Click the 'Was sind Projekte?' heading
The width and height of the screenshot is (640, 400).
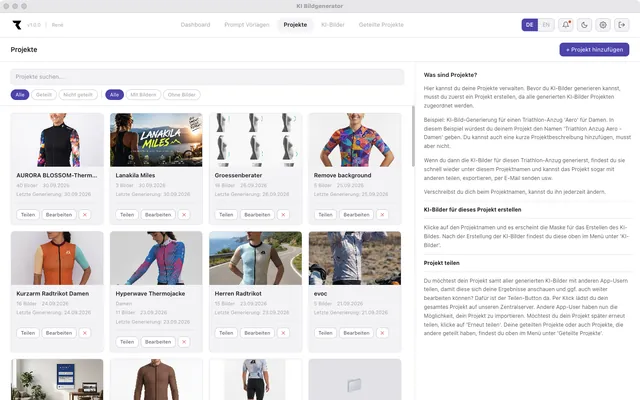click(450, 75)
